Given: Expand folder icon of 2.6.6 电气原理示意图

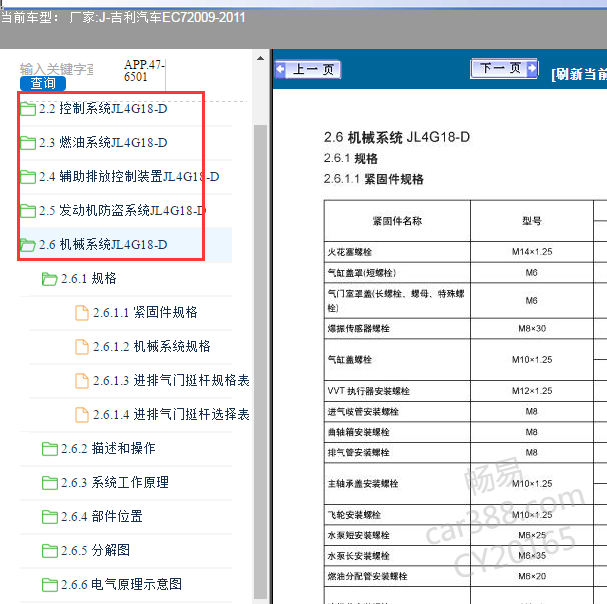Looking at the screenshot, I should click(50, 585).
